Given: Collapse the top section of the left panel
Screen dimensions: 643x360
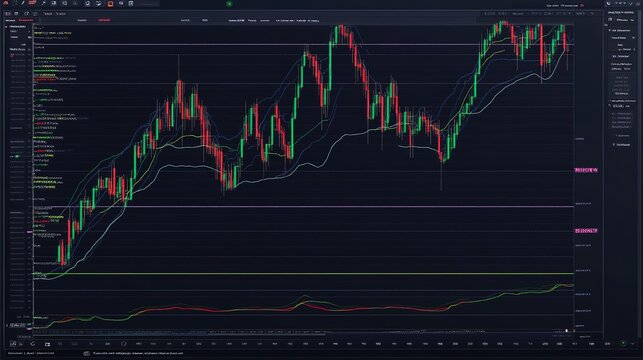Looking at the screenshot, I should pyautogui.click(x=6, y=27).
